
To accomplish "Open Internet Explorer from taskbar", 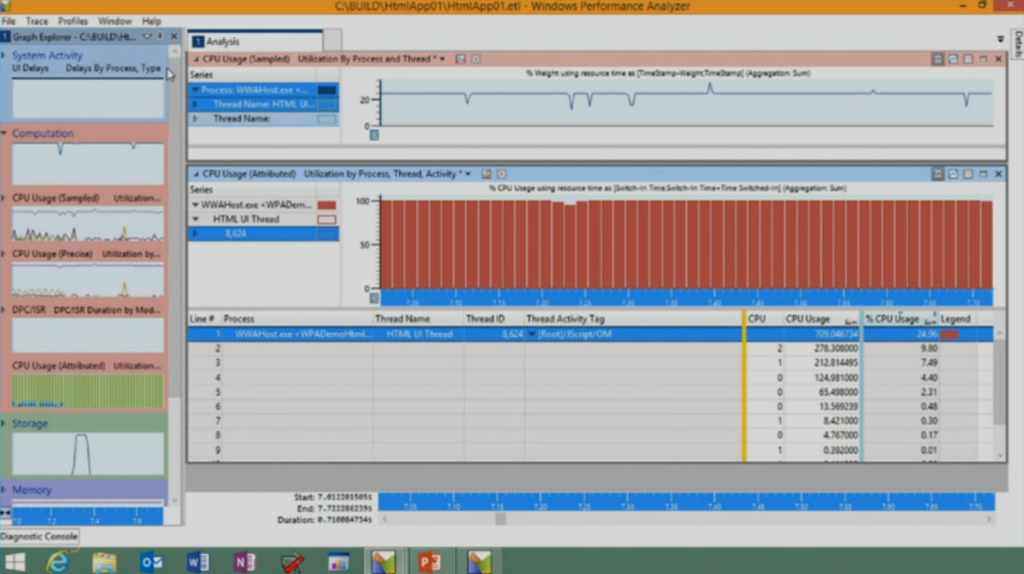I will click(58, 562).
